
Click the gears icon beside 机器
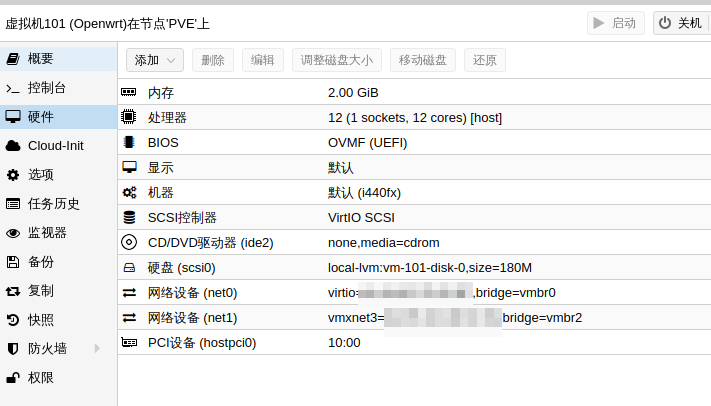click(x=129, y=192)
